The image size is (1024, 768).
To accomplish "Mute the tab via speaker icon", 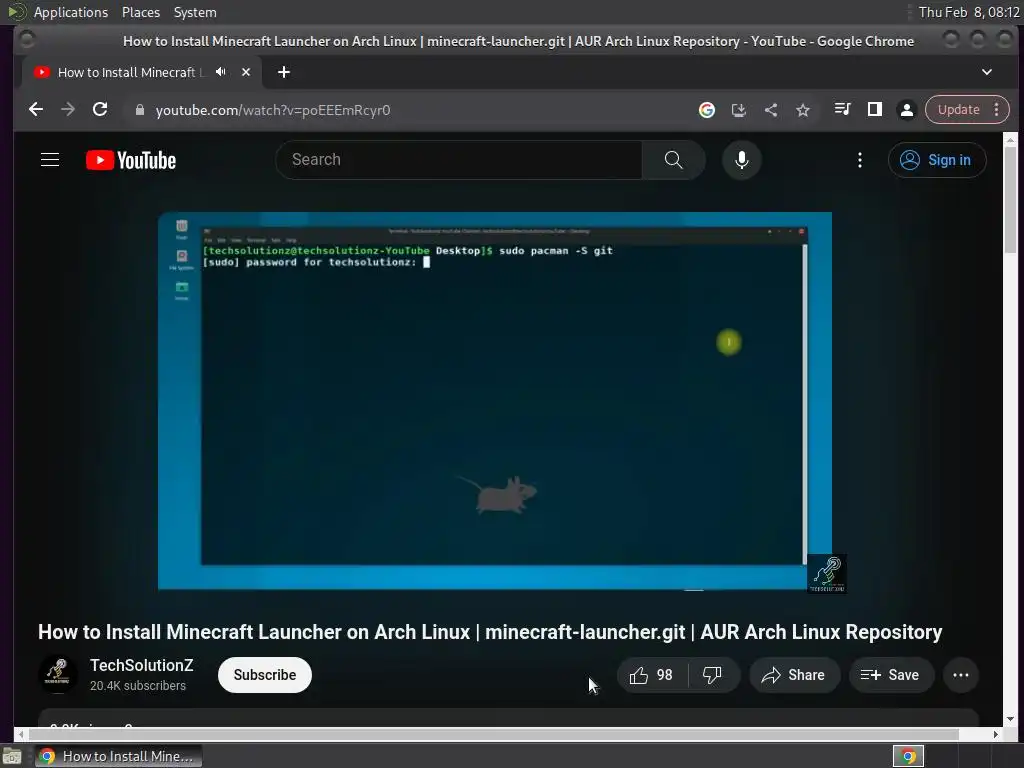I will [x=221, y=72].
